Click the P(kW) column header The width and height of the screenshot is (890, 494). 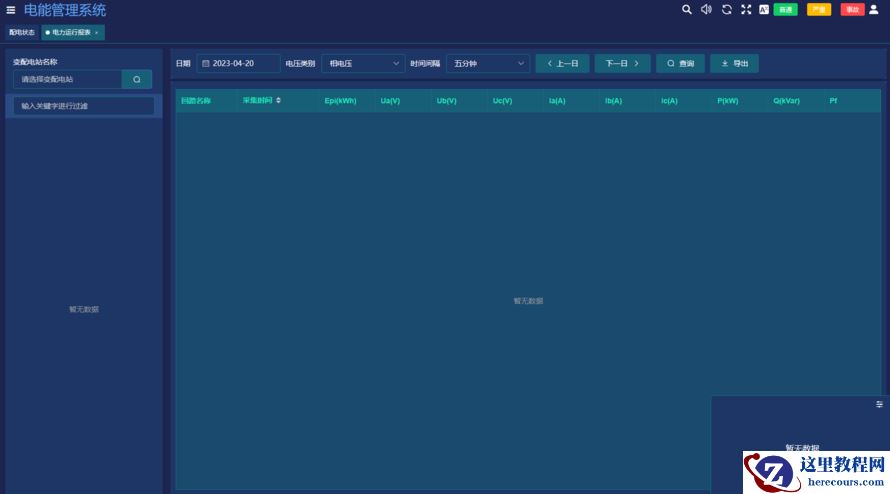click(728, 101)
